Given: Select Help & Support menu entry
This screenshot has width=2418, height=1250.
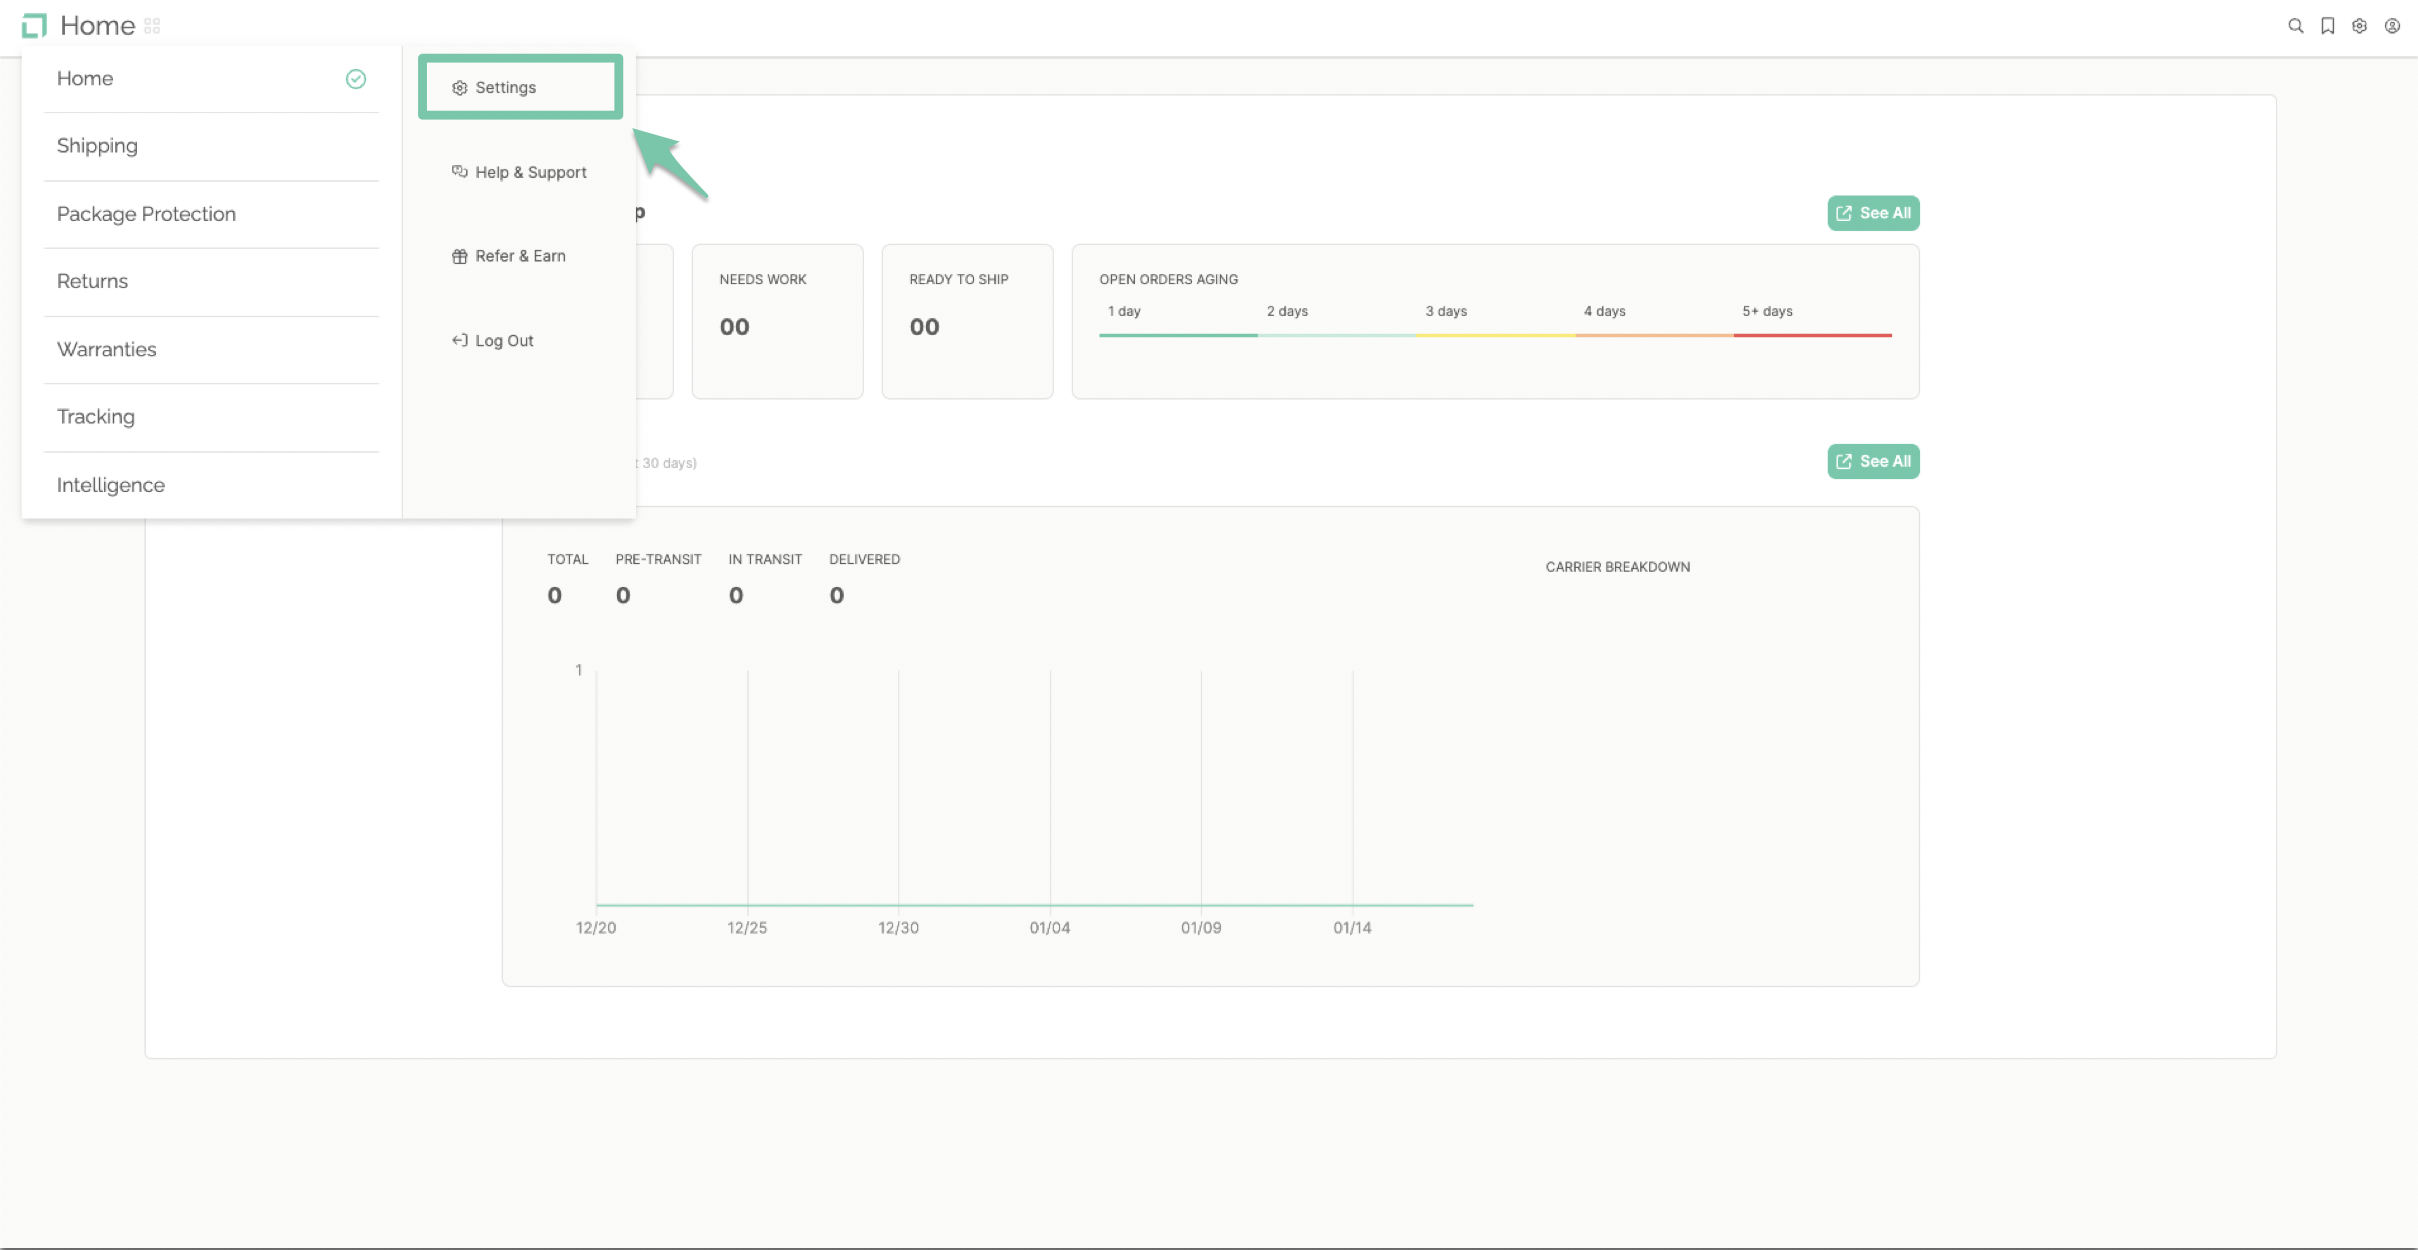Looking at the screenshot, I should coord(520,172).
